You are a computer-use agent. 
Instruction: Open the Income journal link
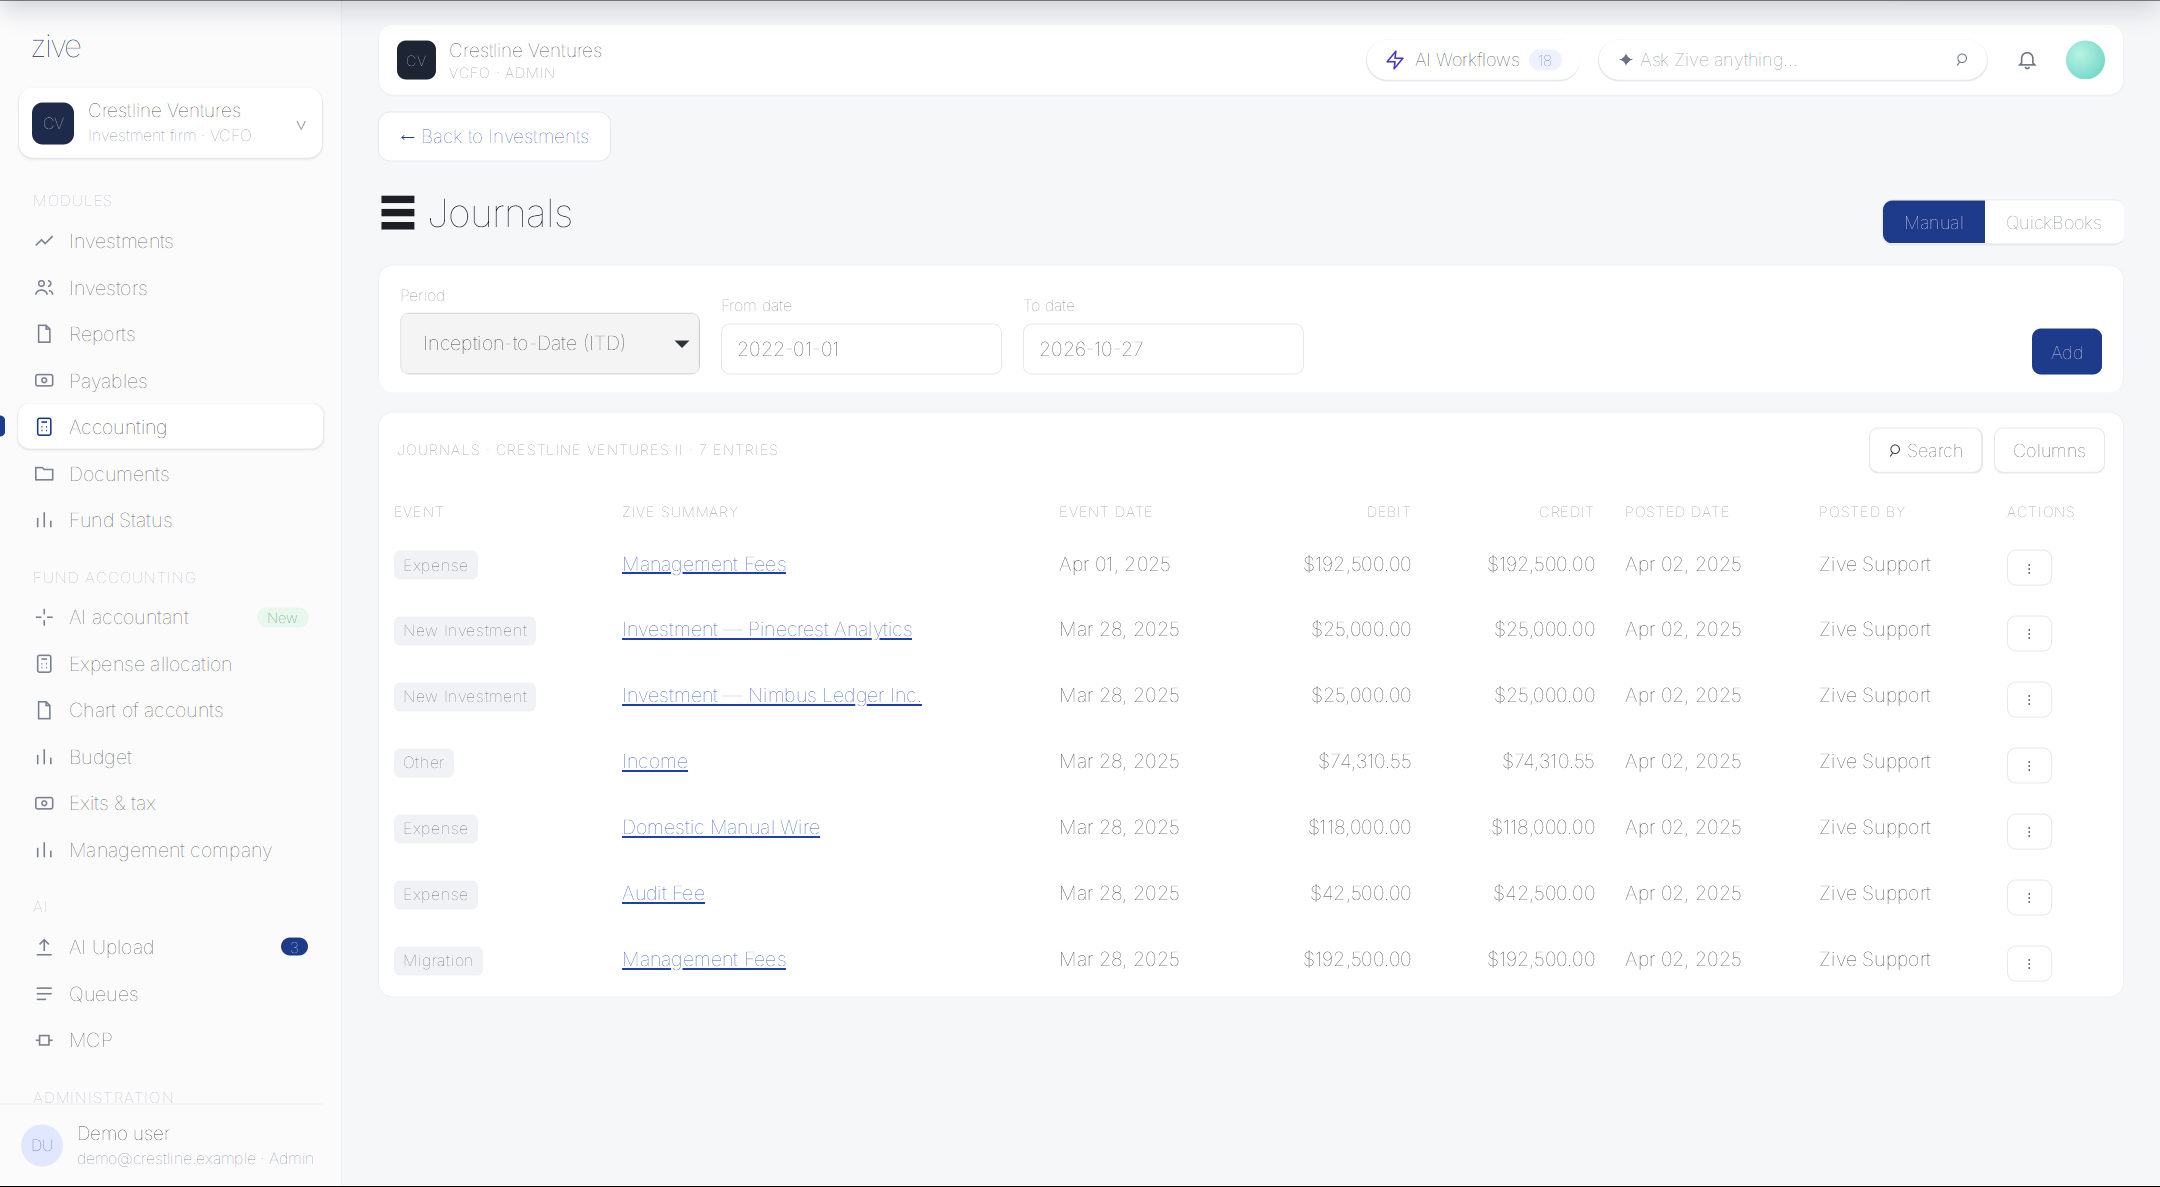(654, 761)
